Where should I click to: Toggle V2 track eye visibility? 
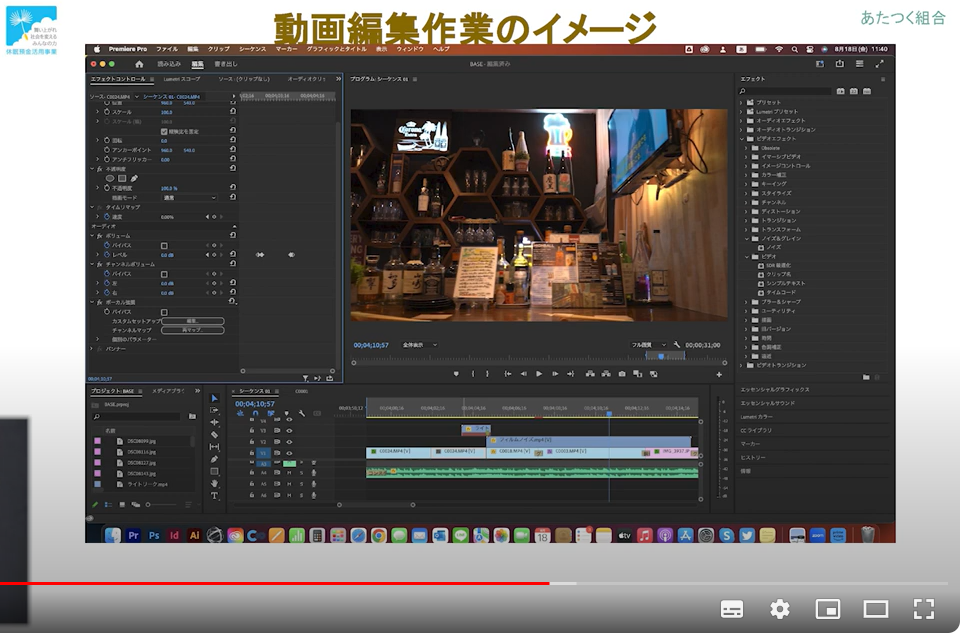[x=289, y=441]
